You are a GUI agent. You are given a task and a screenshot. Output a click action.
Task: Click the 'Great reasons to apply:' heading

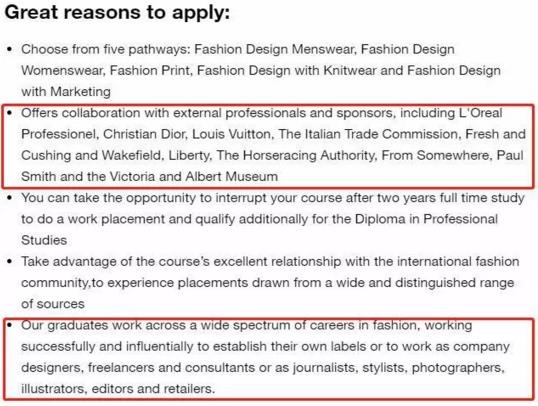point(117,13)
